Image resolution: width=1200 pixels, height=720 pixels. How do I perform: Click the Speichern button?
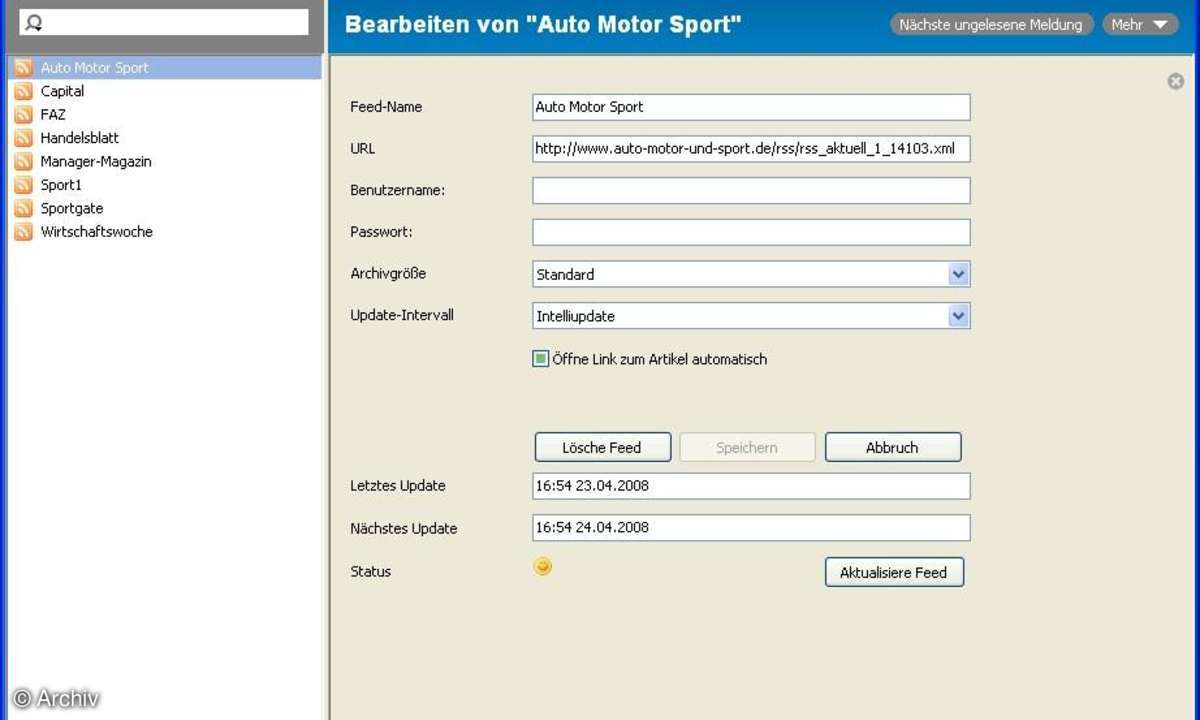coord(747,447)
